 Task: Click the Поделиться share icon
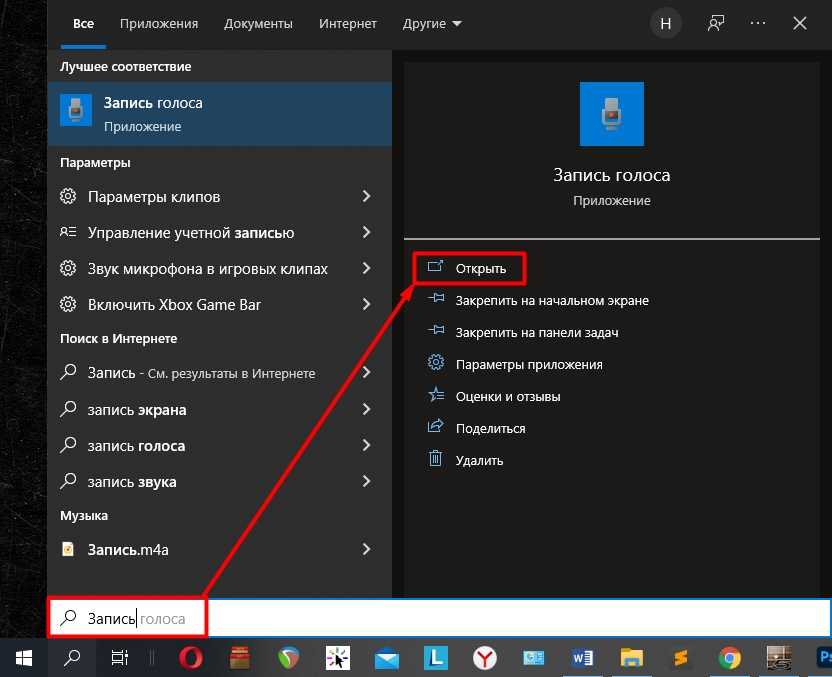click(435, 428)
